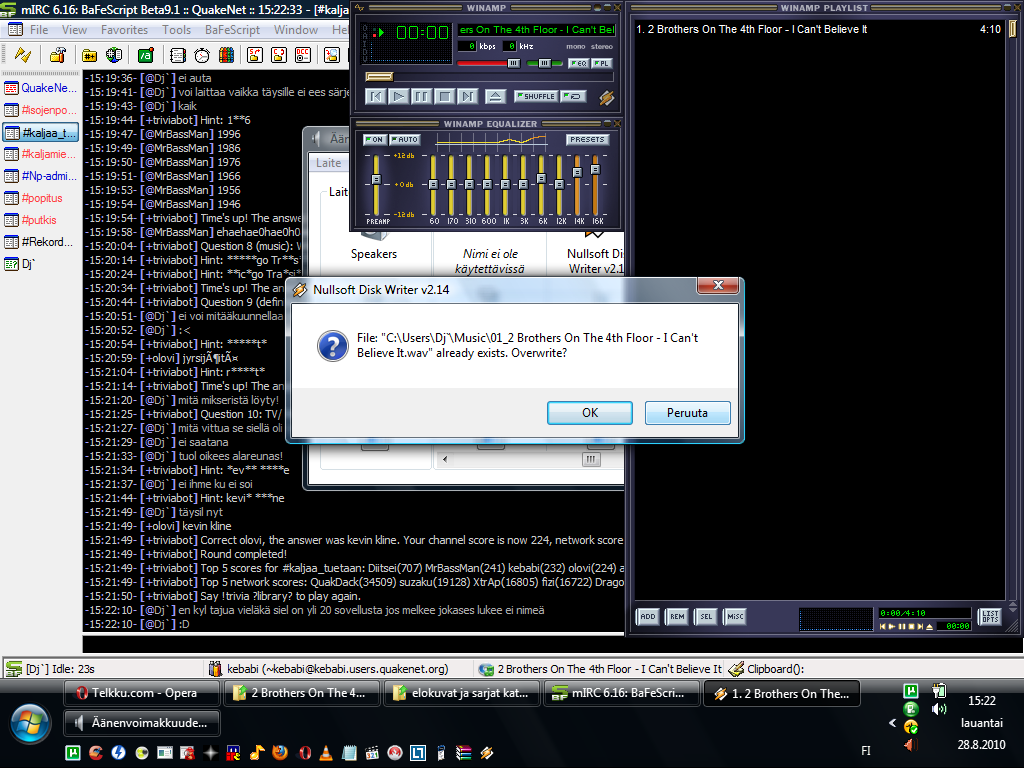1024x768 pixels.
Task: Click the Windows Start orb
Action: tap(30, 724)
